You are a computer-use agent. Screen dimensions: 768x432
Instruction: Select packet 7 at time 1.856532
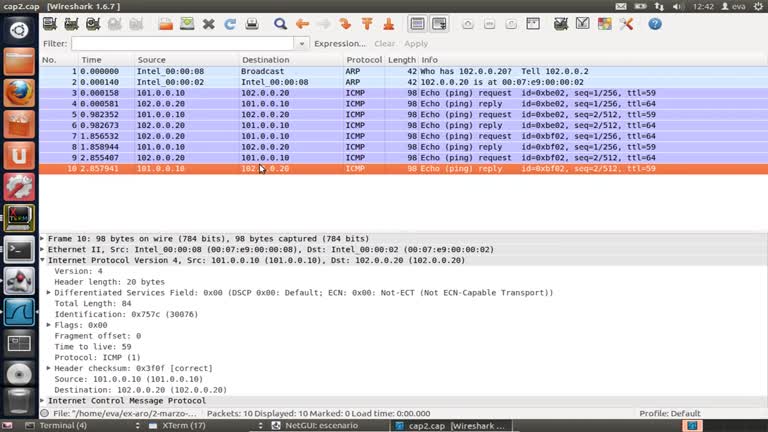[x=403, y=136]
